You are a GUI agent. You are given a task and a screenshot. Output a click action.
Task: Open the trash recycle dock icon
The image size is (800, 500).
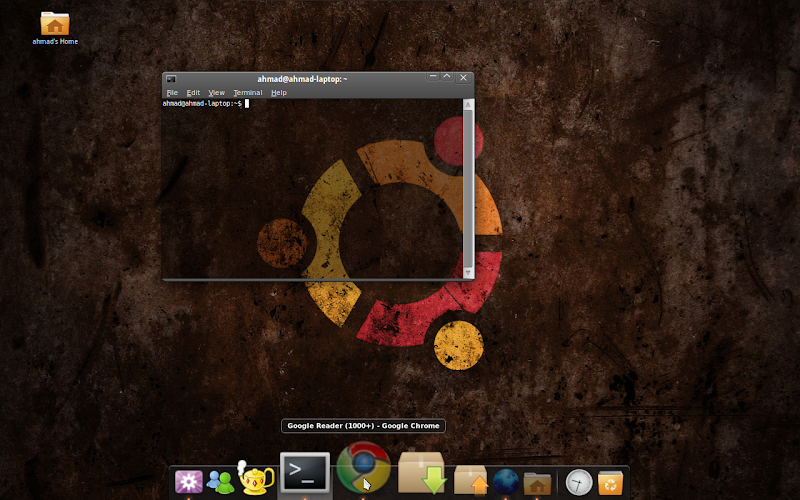click(610, 483)
